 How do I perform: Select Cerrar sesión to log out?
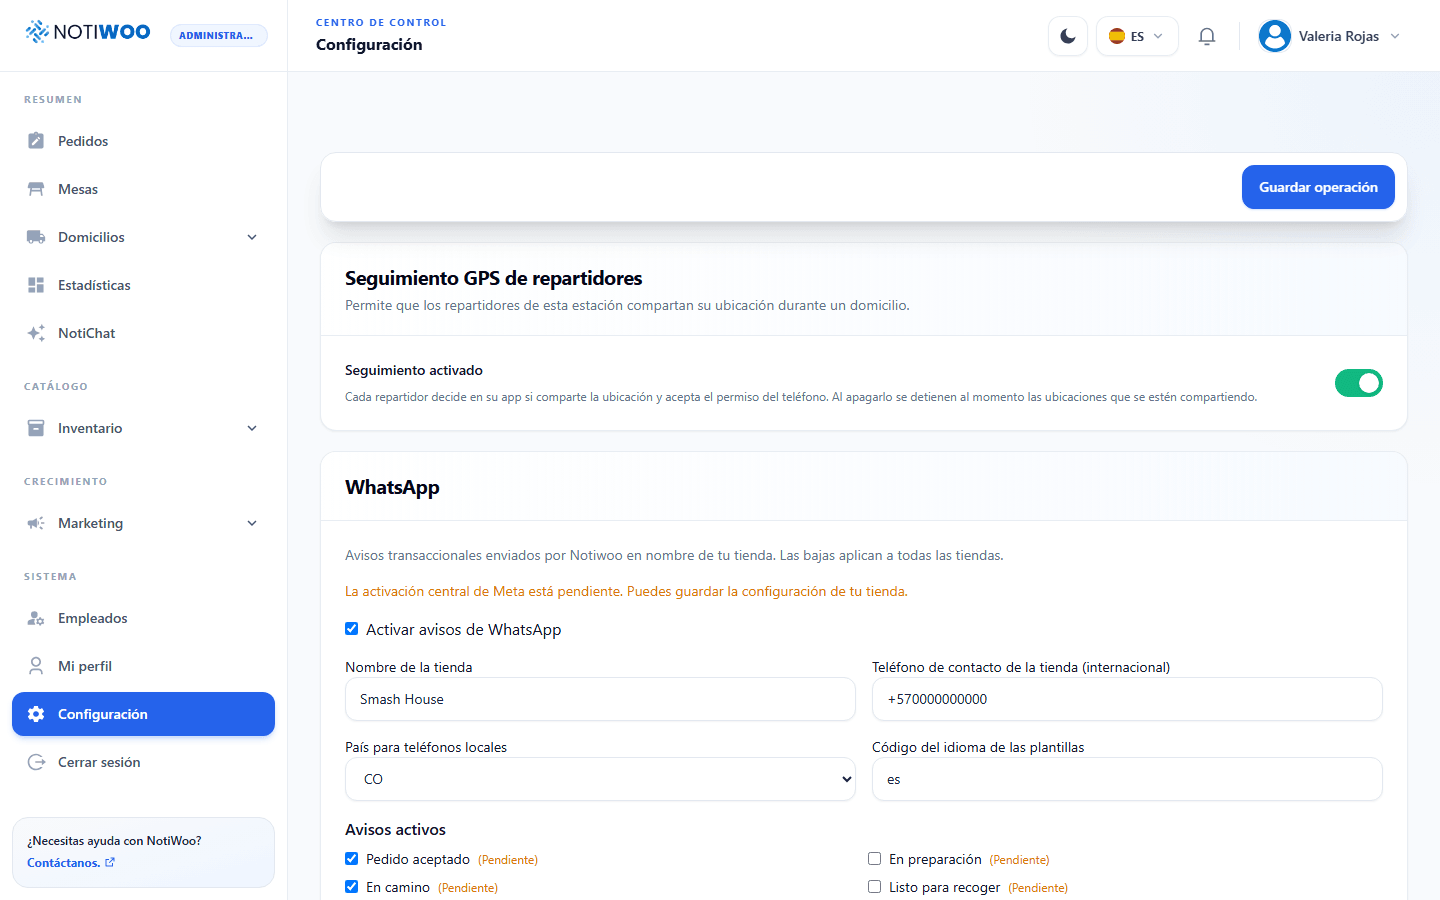pos(143,762)
